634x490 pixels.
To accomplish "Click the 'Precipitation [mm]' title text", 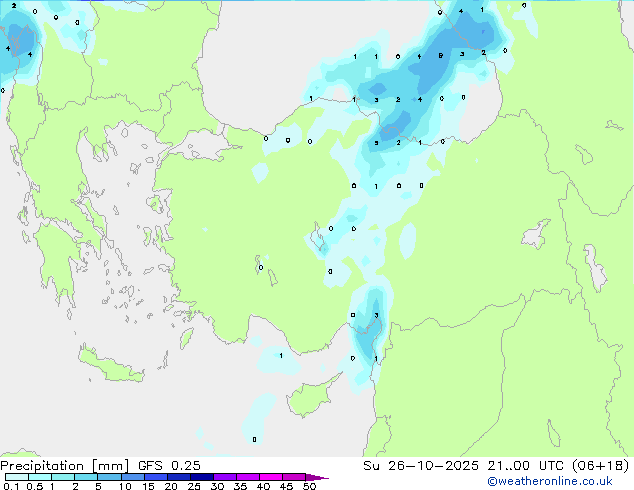I will 65,466.
